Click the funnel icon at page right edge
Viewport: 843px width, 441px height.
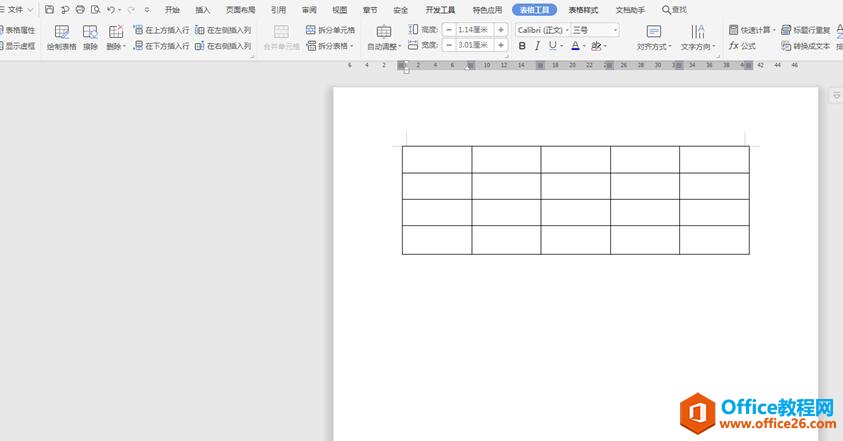point(837,96)
